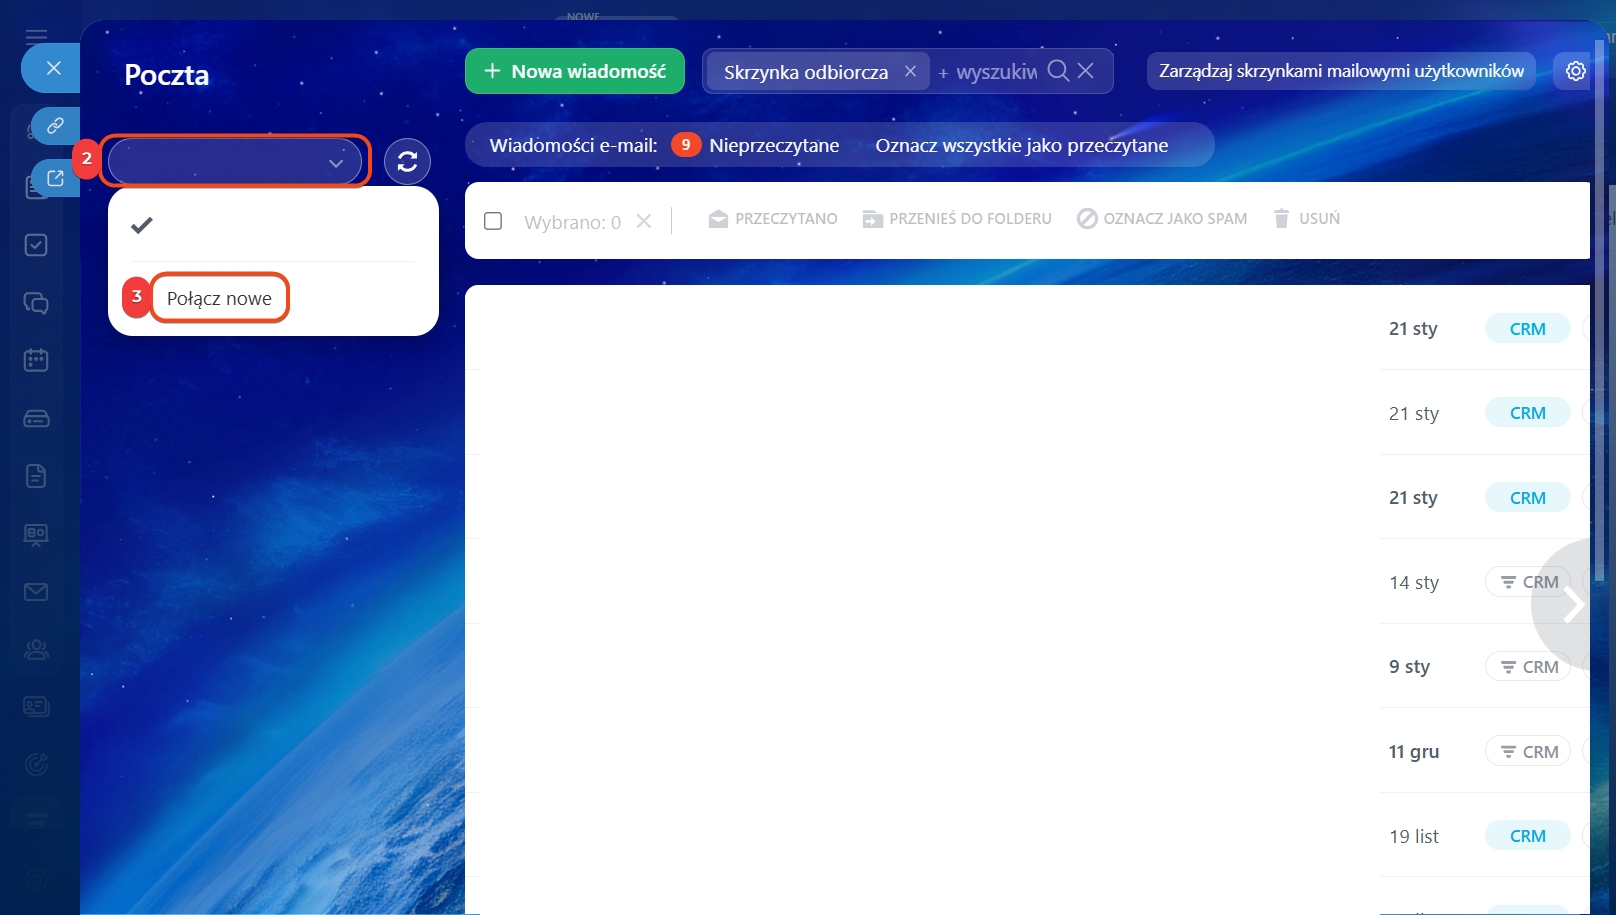This screenshot has height=915, width=1616.
Task: Open the message dated 11 gru
Action: [x=1027, y=751]
